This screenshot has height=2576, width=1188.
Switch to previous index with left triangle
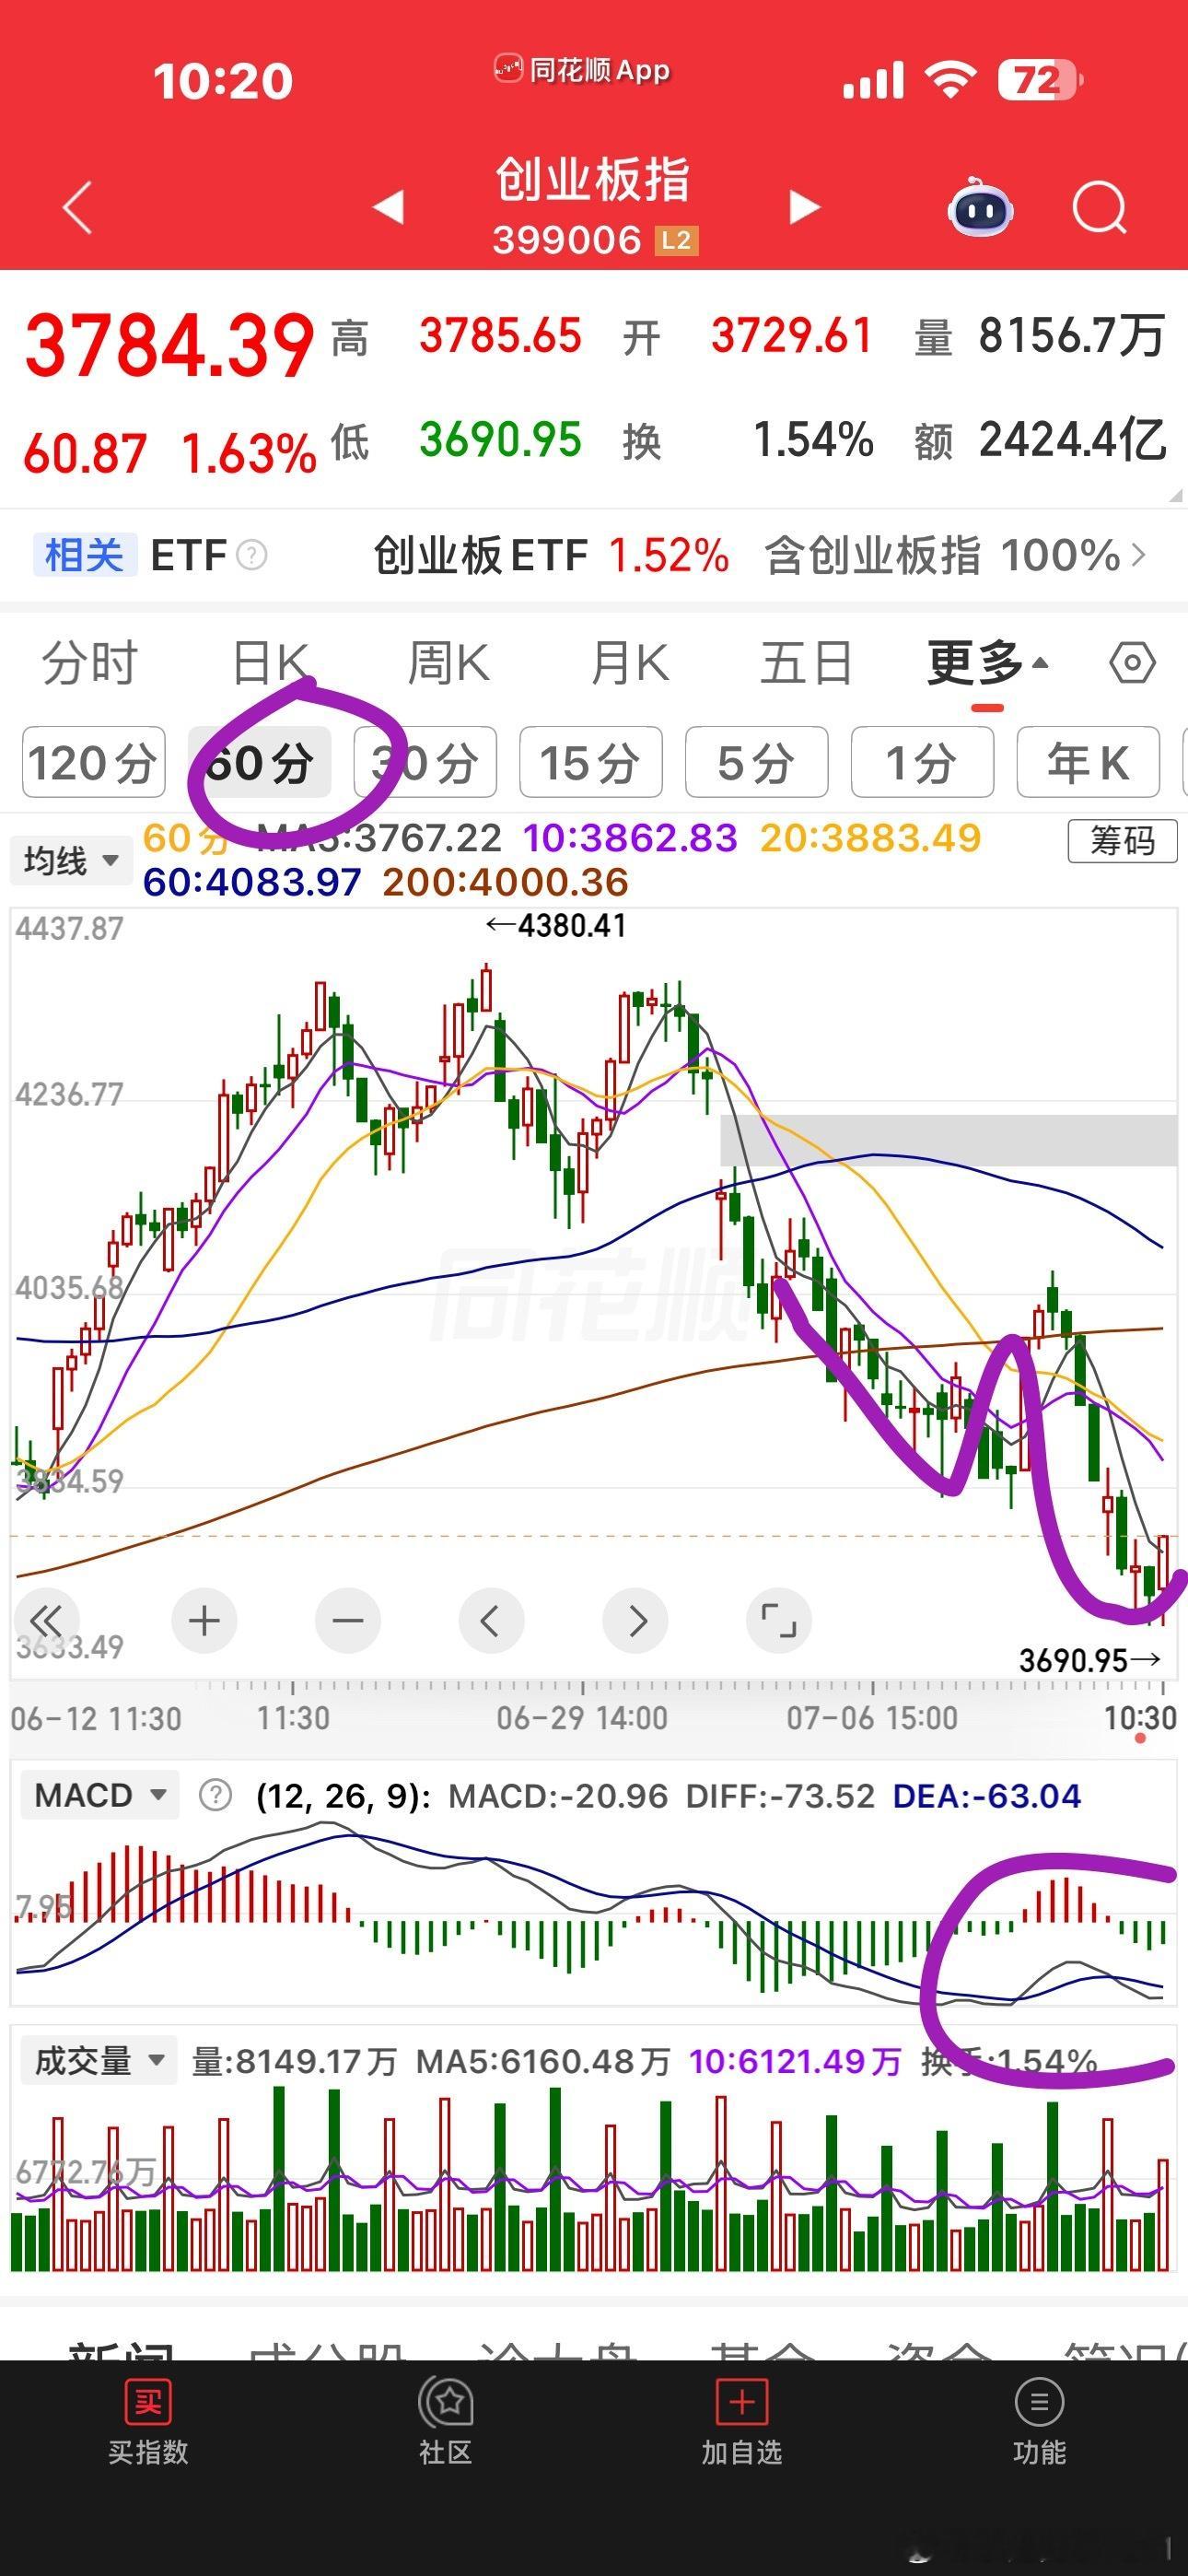tap(388, 207)
